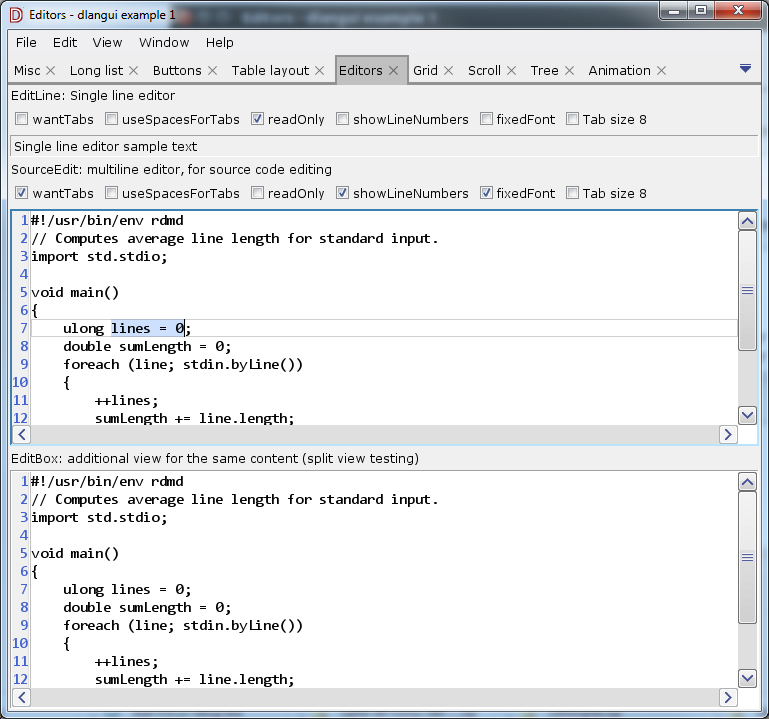Screen dimensions: 769x719
Task: Open the tab overflow dropdown arrow
Action: pos(745,68)
